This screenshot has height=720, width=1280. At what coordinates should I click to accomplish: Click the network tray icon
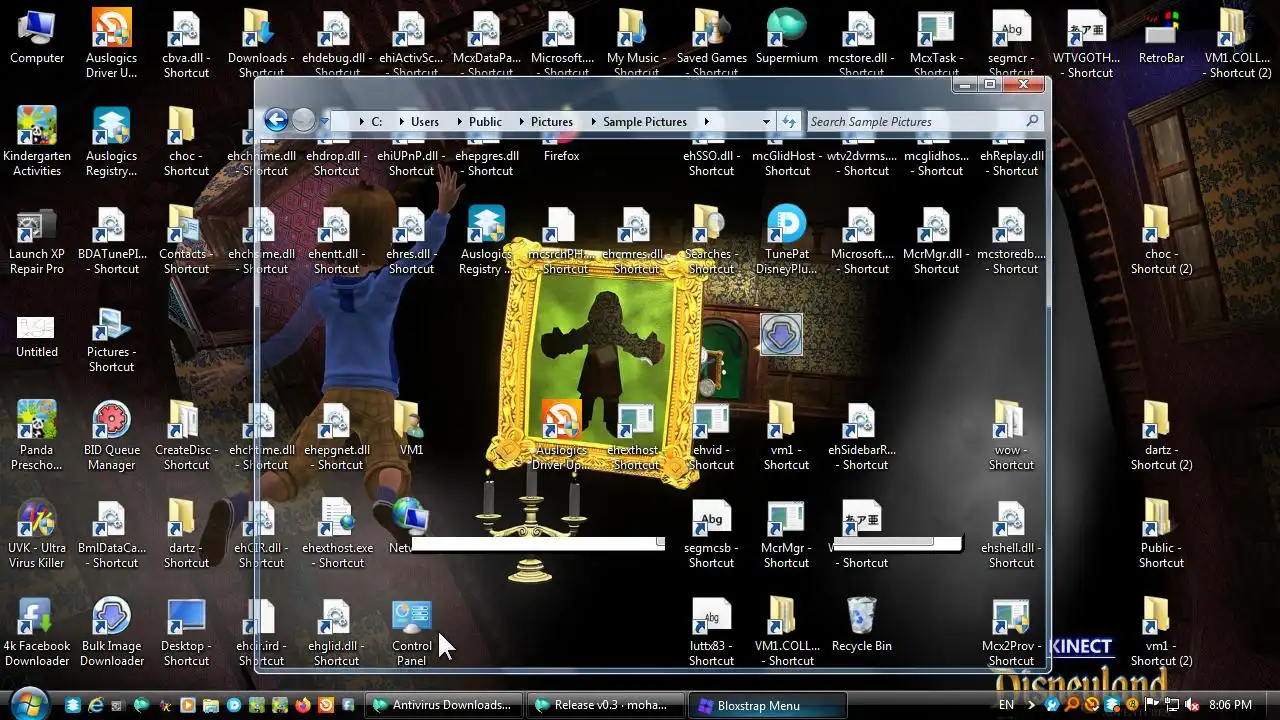tap(1171, 705)
